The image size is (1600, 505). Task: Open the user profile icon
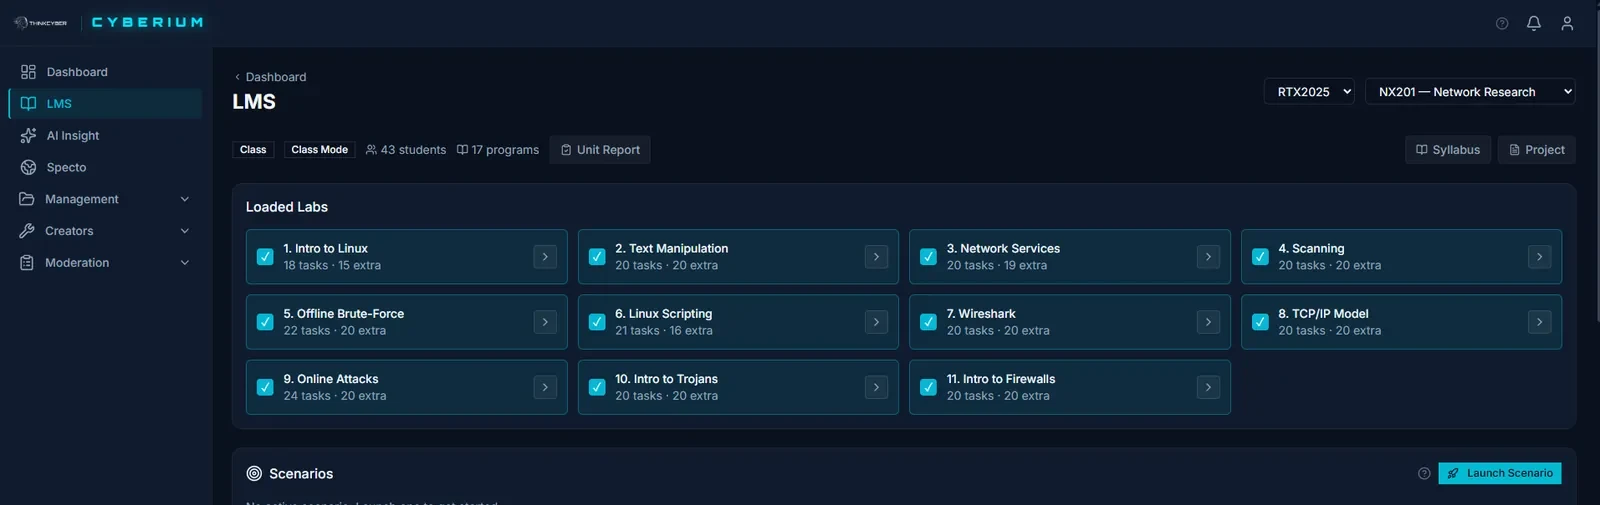(x=1567, y=23)
